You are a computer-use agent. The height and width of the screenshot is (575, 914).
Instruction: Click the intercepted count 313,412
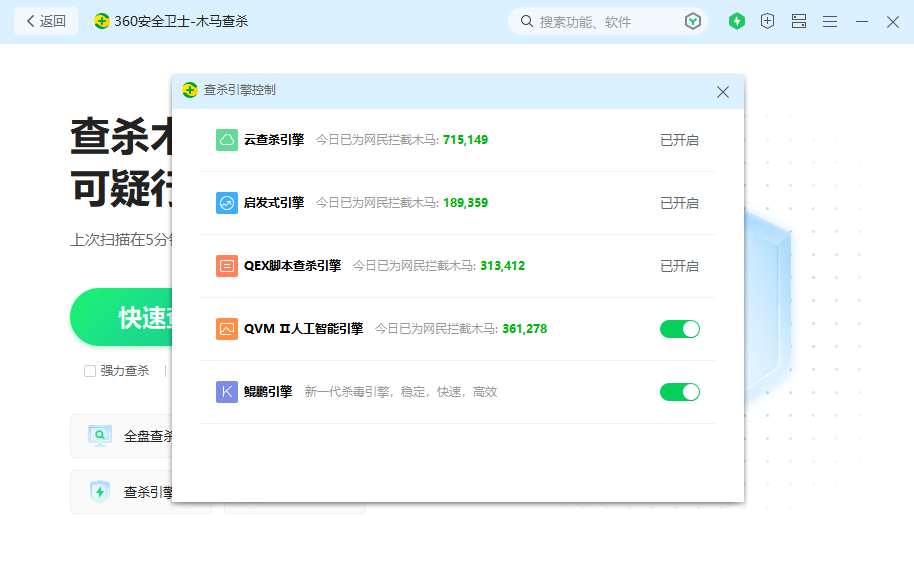pyautogui.click(x=502, y=266)
